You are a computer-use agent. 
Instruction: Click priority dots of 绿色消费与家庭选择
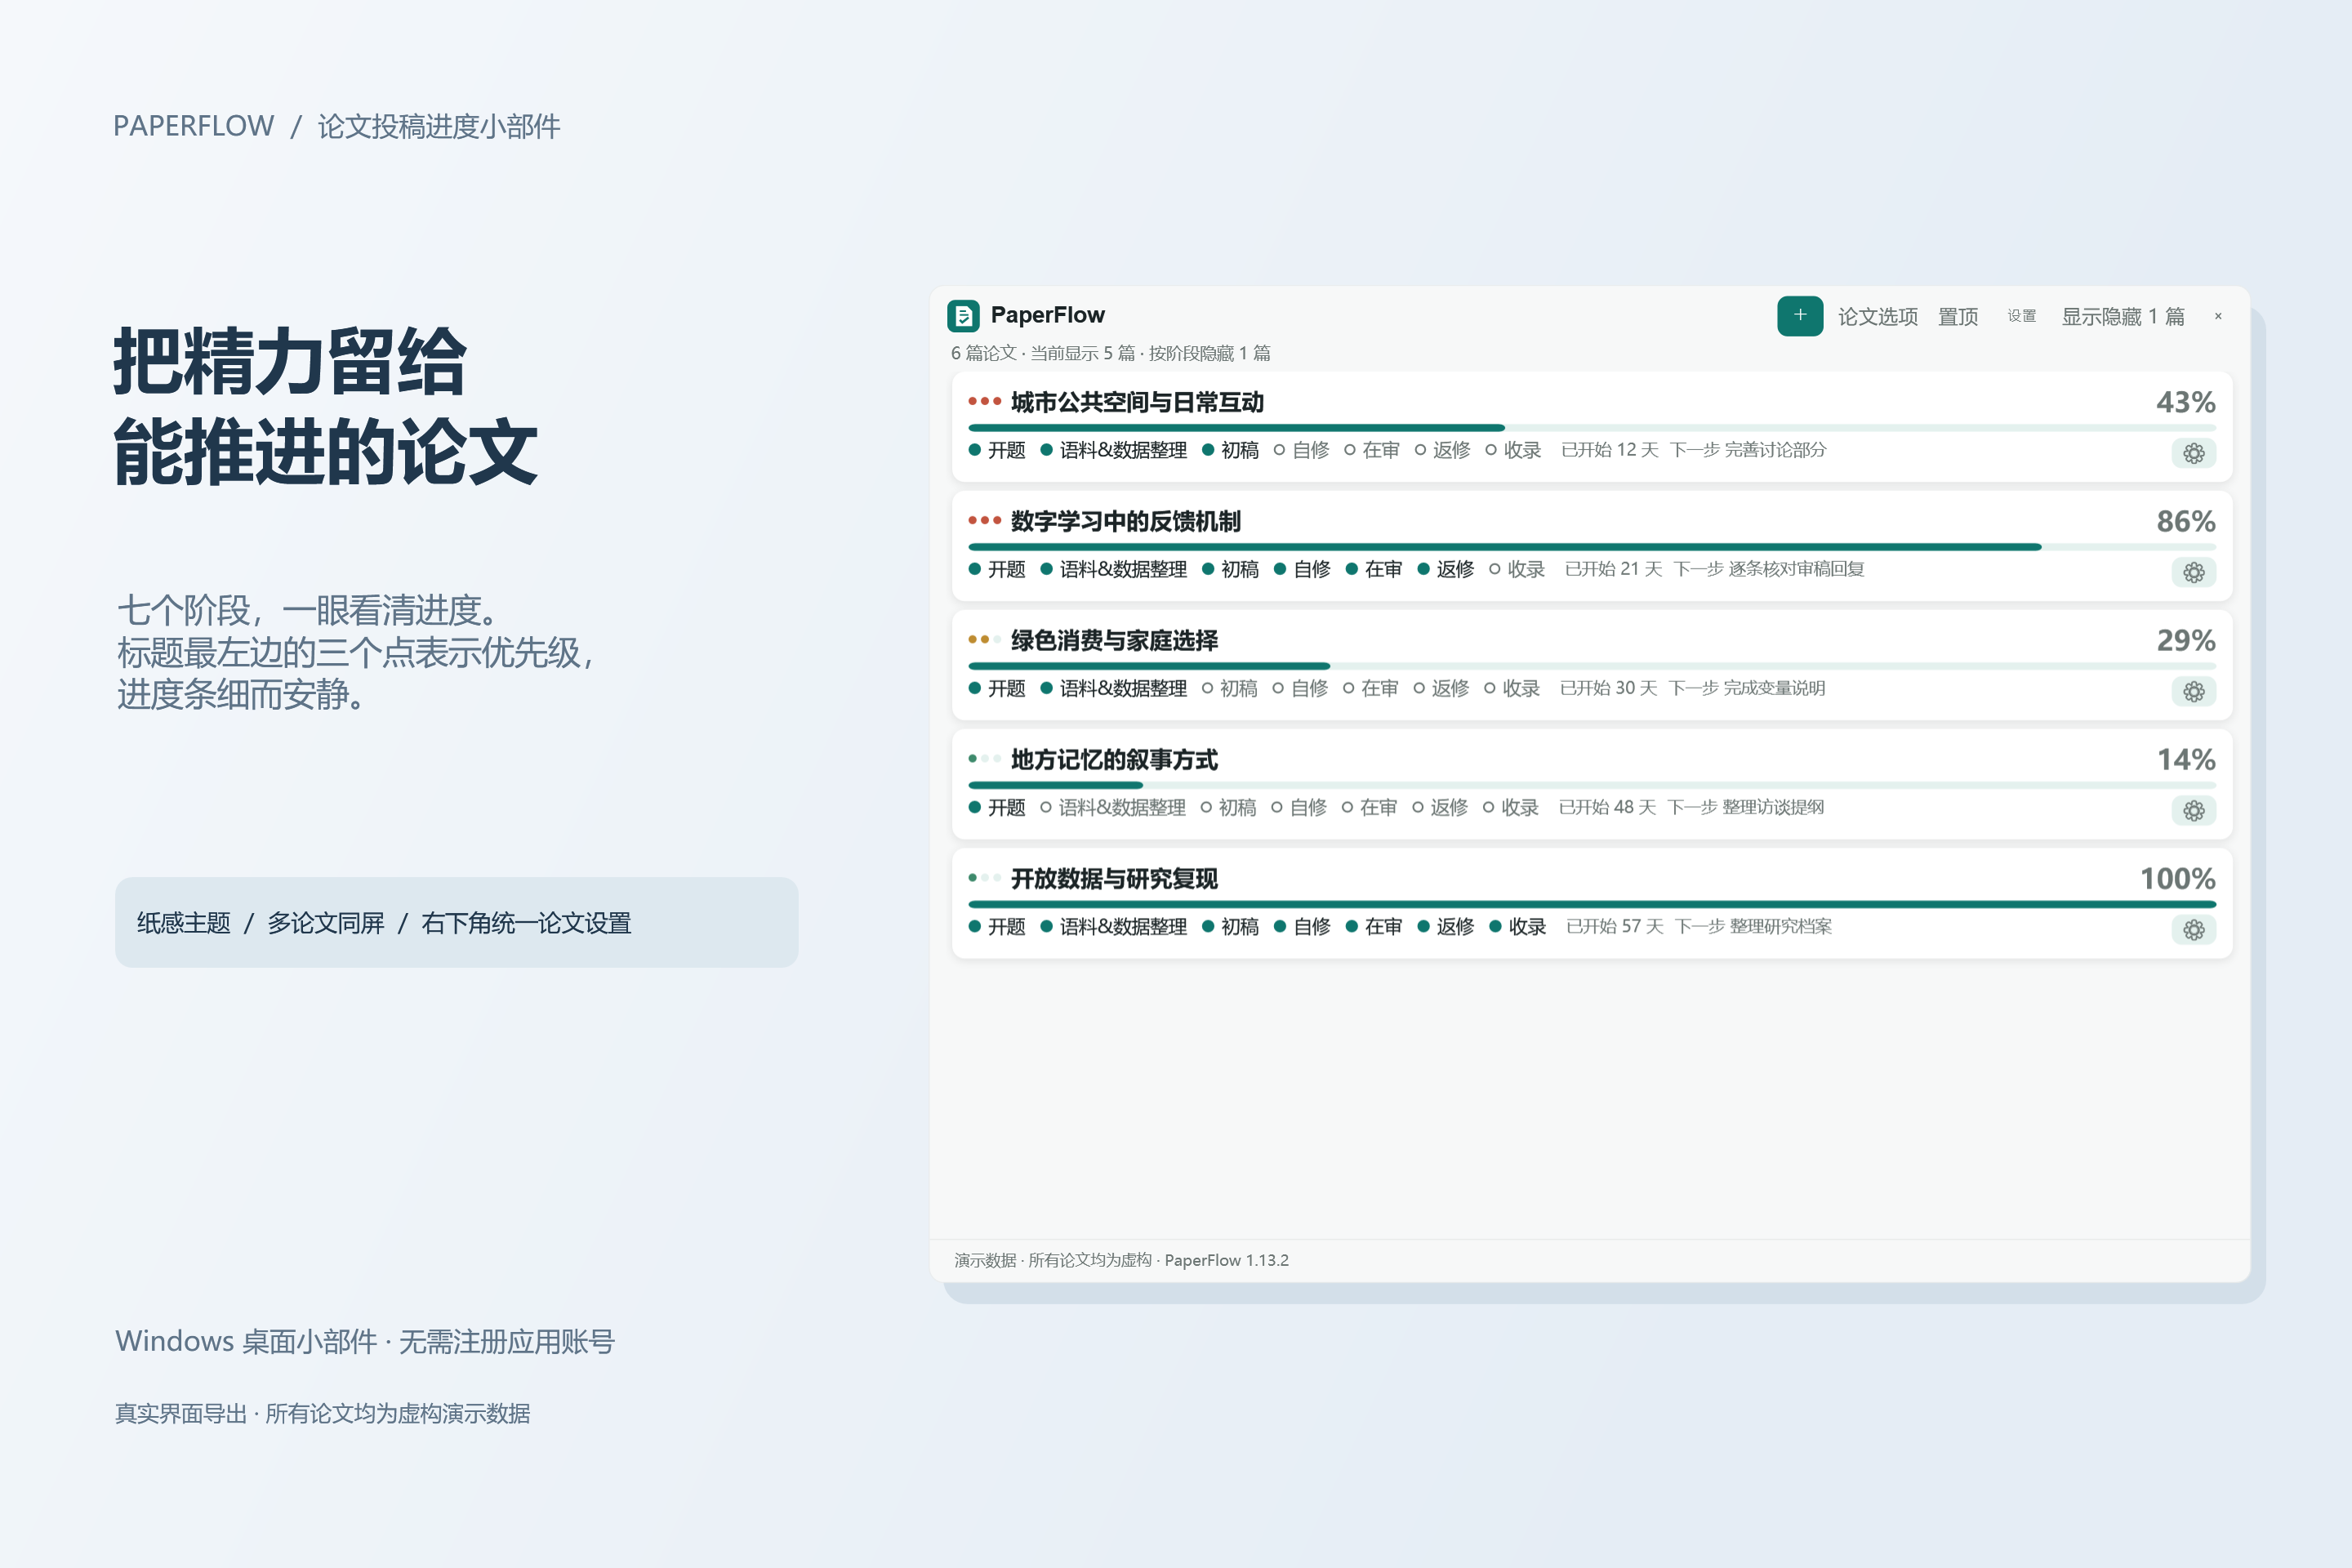pyautogui.click(x=984, y=639)
